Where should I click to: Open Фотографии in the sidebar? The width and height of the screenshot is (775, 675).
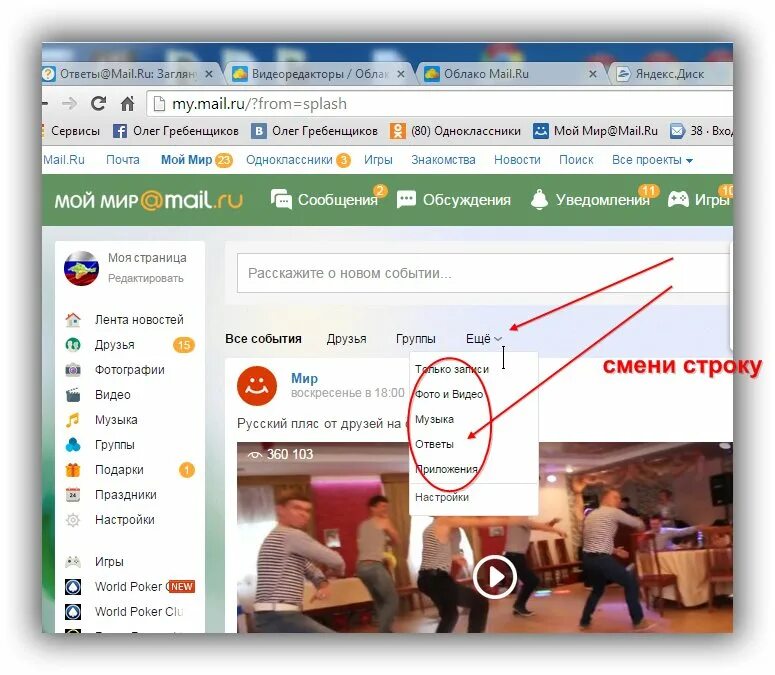(115, 370)
